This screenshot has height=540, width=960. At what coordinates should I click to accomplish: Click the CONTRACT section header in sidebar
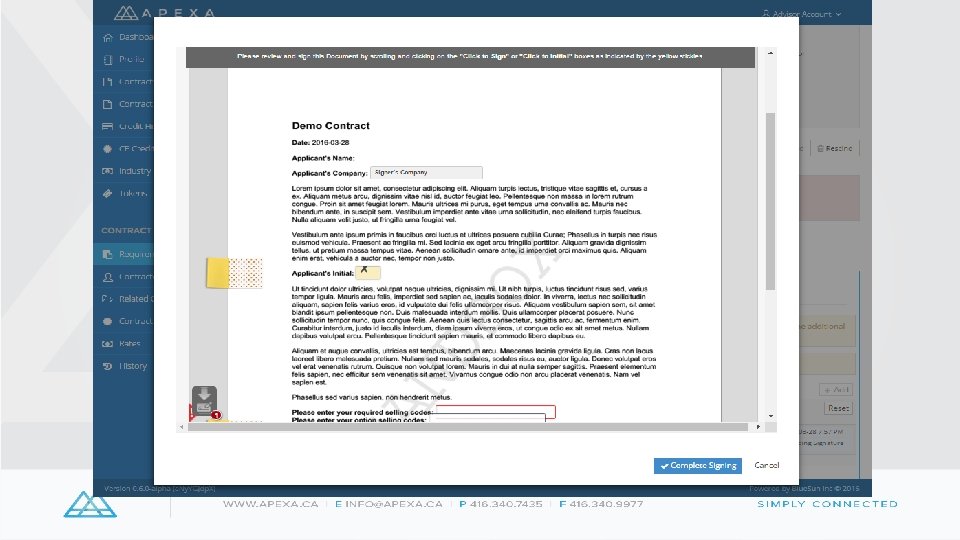coord(126,230)
